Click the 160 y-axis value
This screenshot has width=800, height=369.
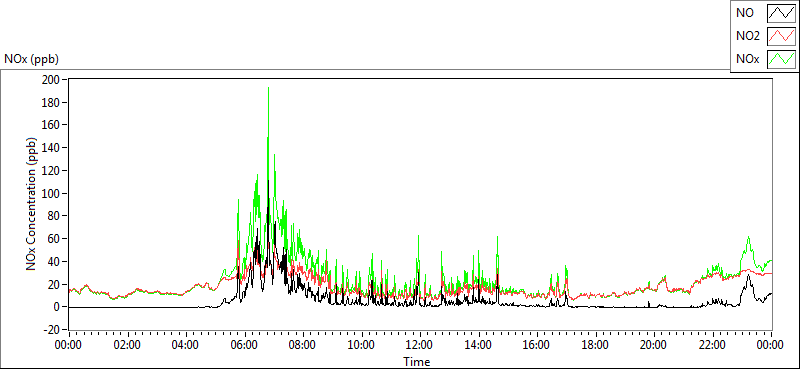click(50, 125)
